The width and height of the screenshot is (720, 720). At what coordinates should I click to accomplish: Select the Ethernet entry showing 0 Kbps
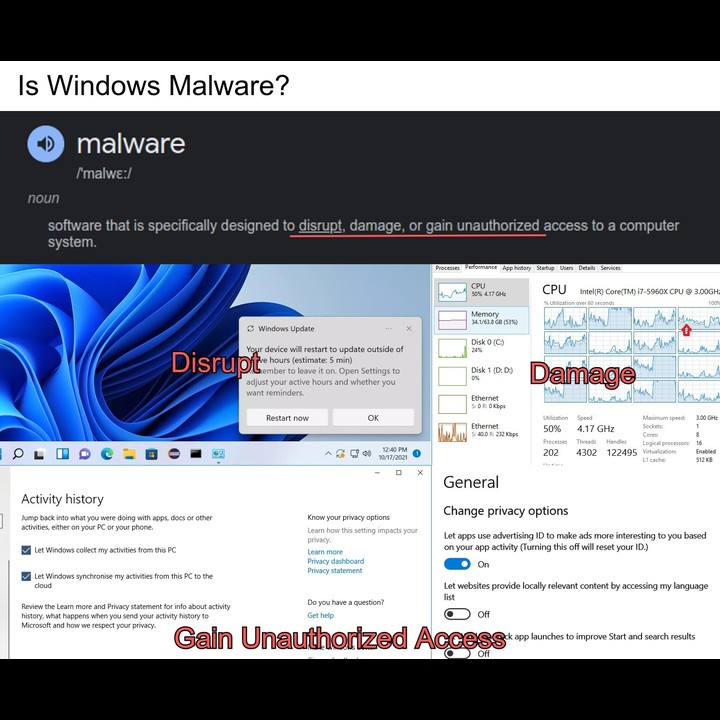(482, 404)
